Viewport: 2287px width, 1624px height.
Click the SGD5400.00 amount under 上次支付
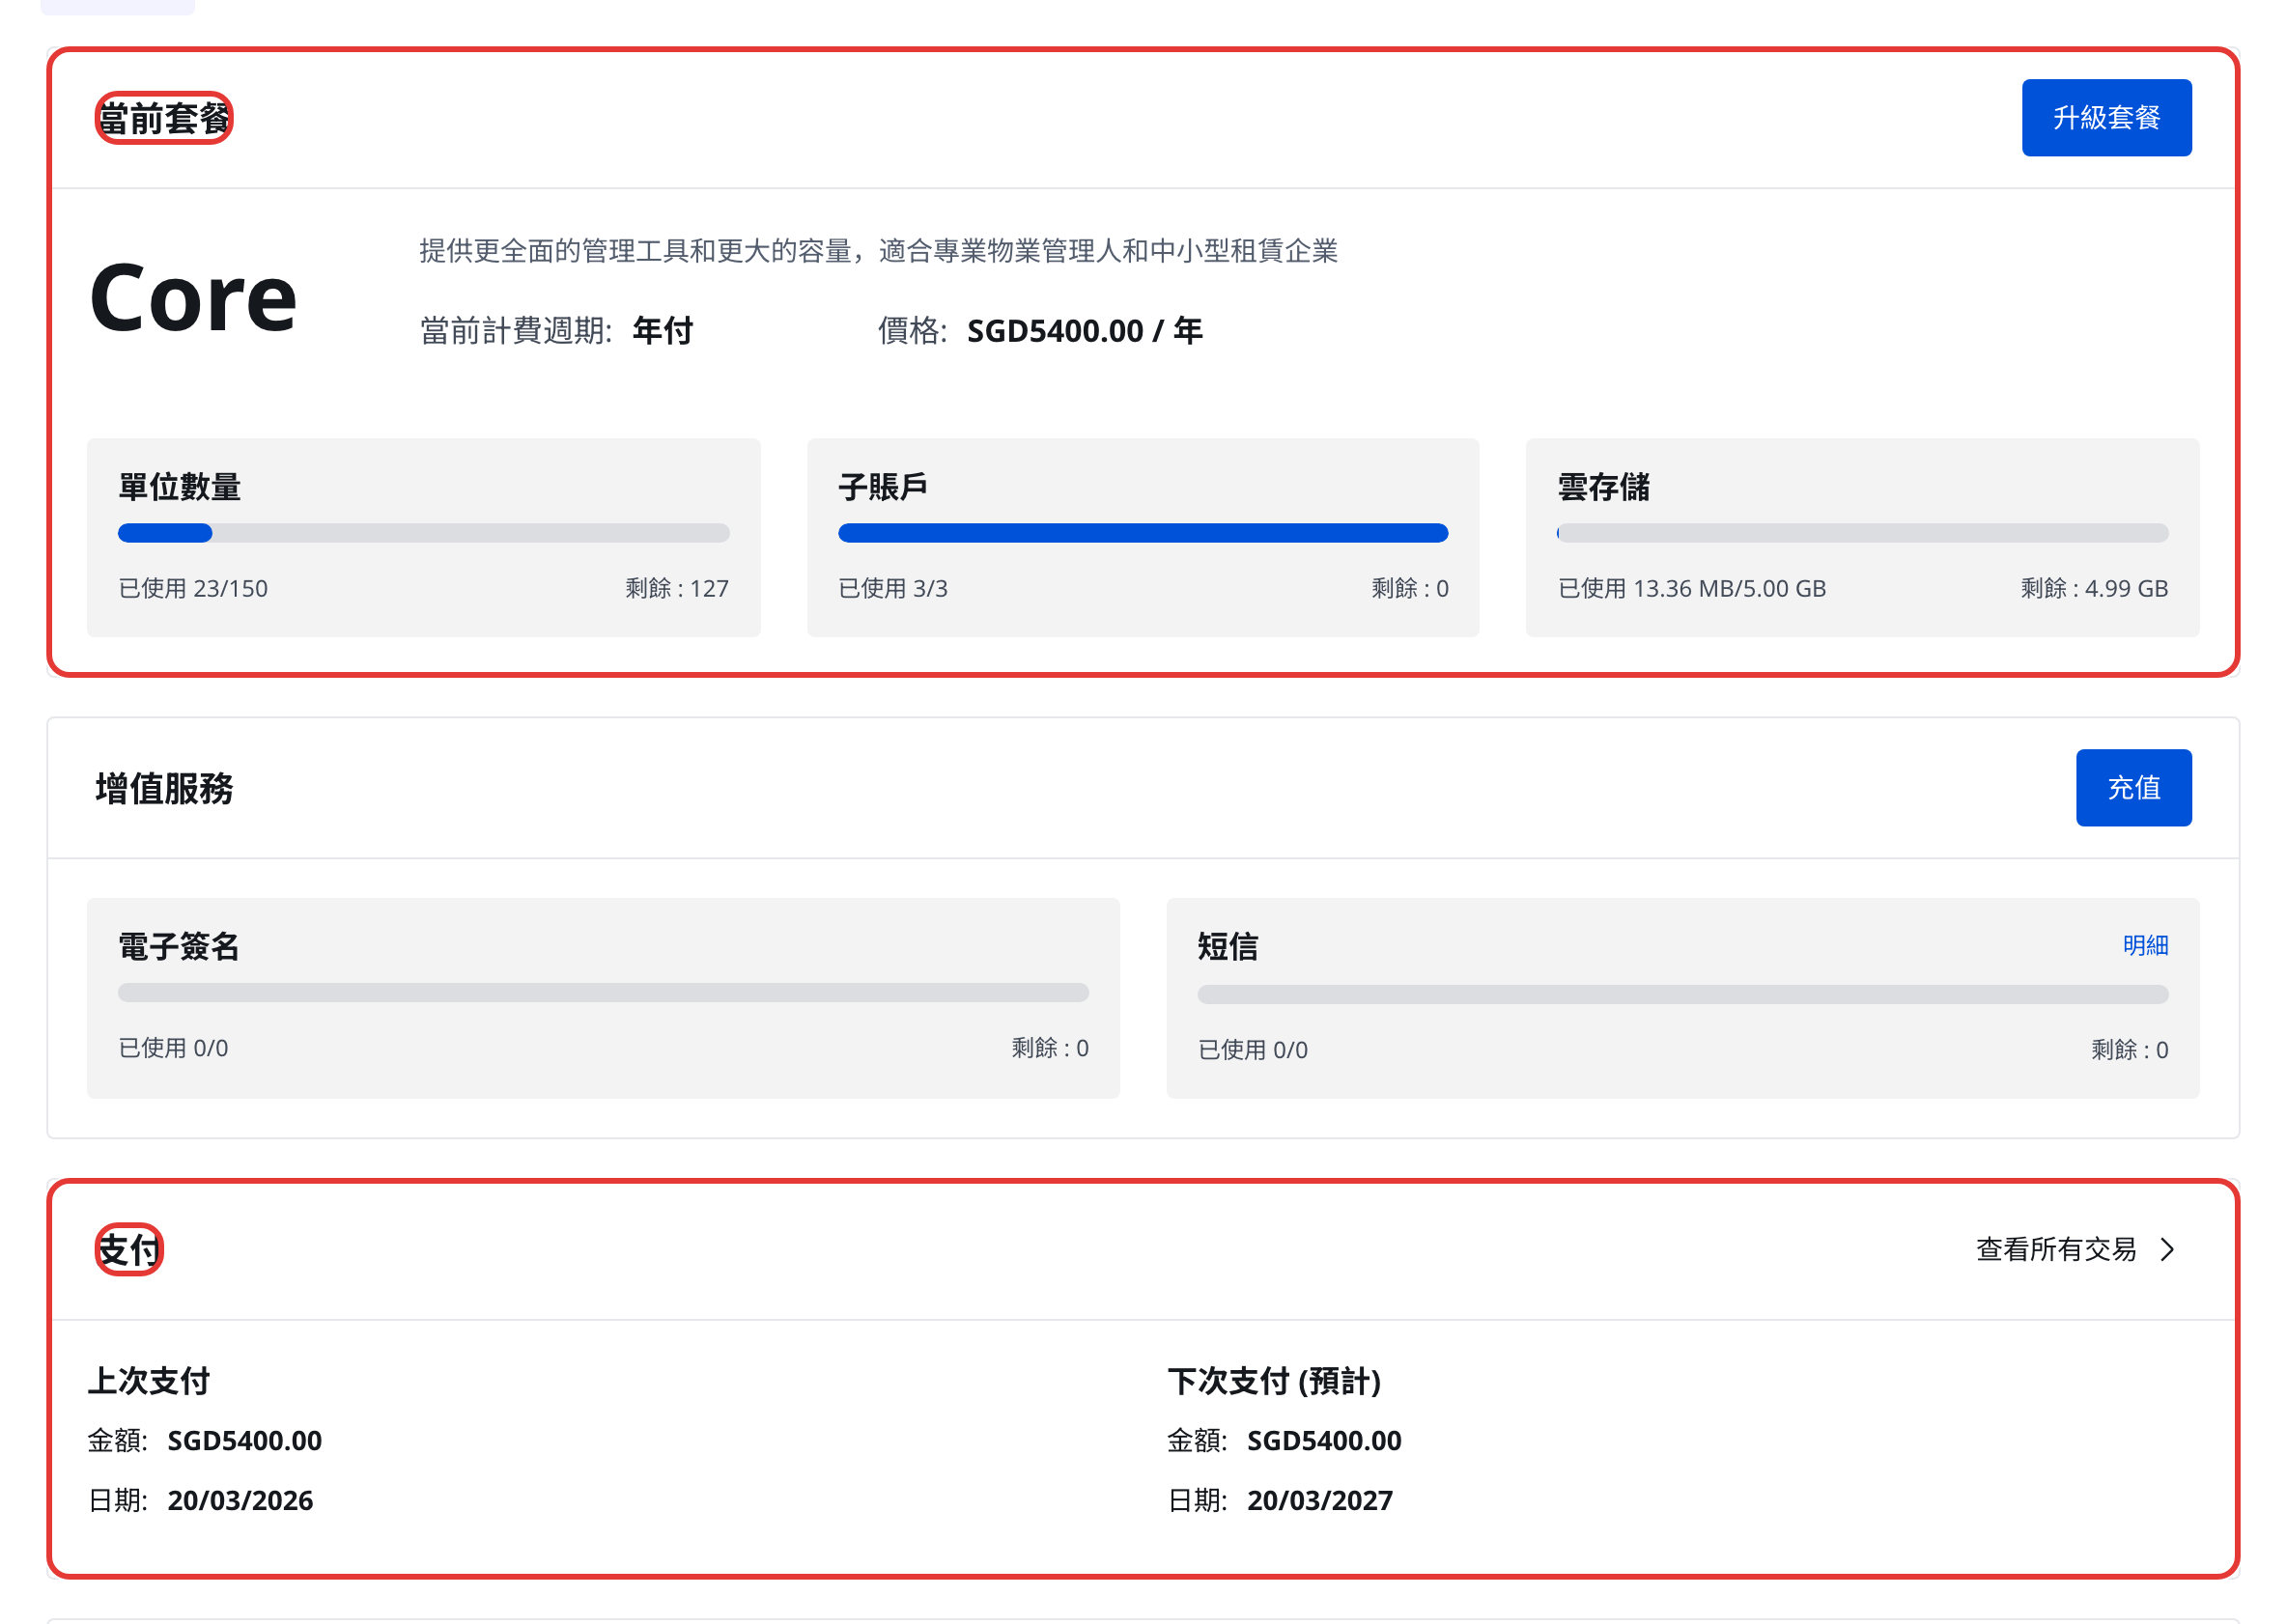[245, 1440]
